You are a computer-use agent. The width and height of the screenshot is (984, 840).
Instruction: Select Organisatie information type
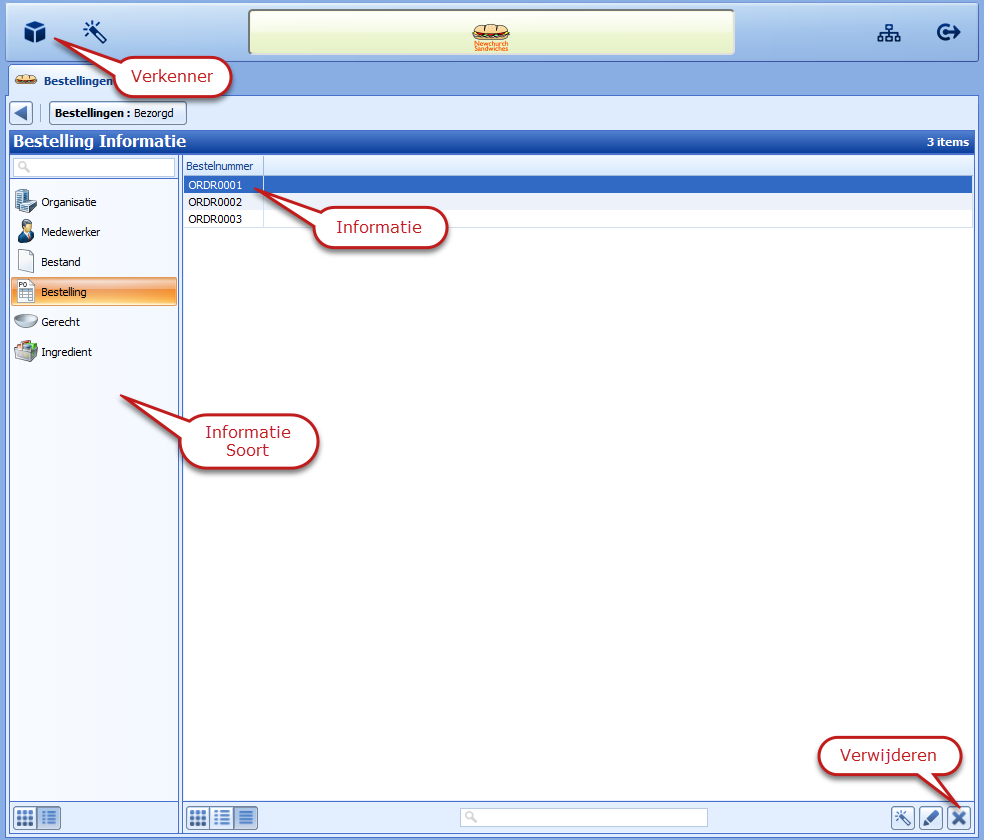94,202
